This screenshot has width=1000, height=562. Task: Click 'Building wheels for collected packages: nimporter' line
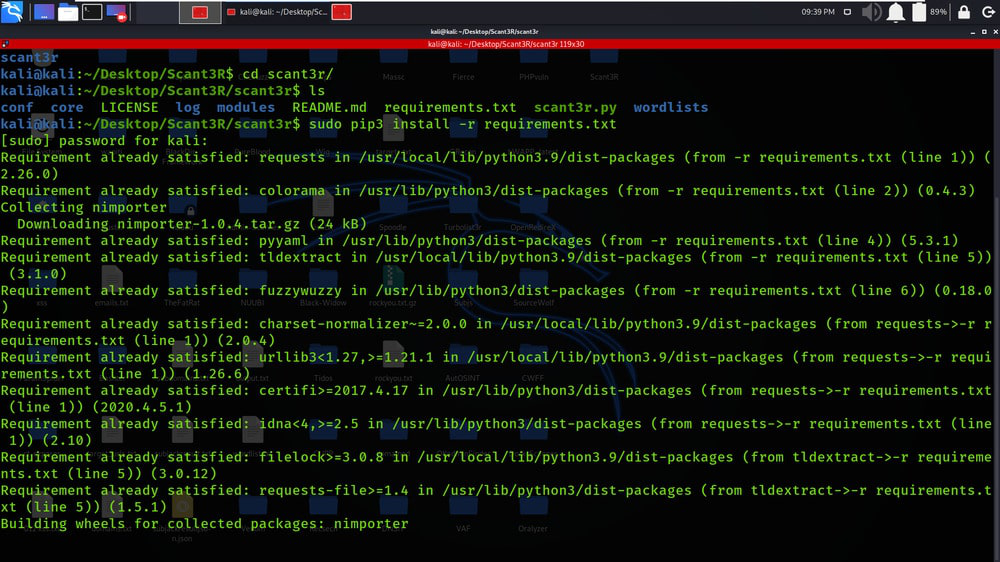(205, 524)
